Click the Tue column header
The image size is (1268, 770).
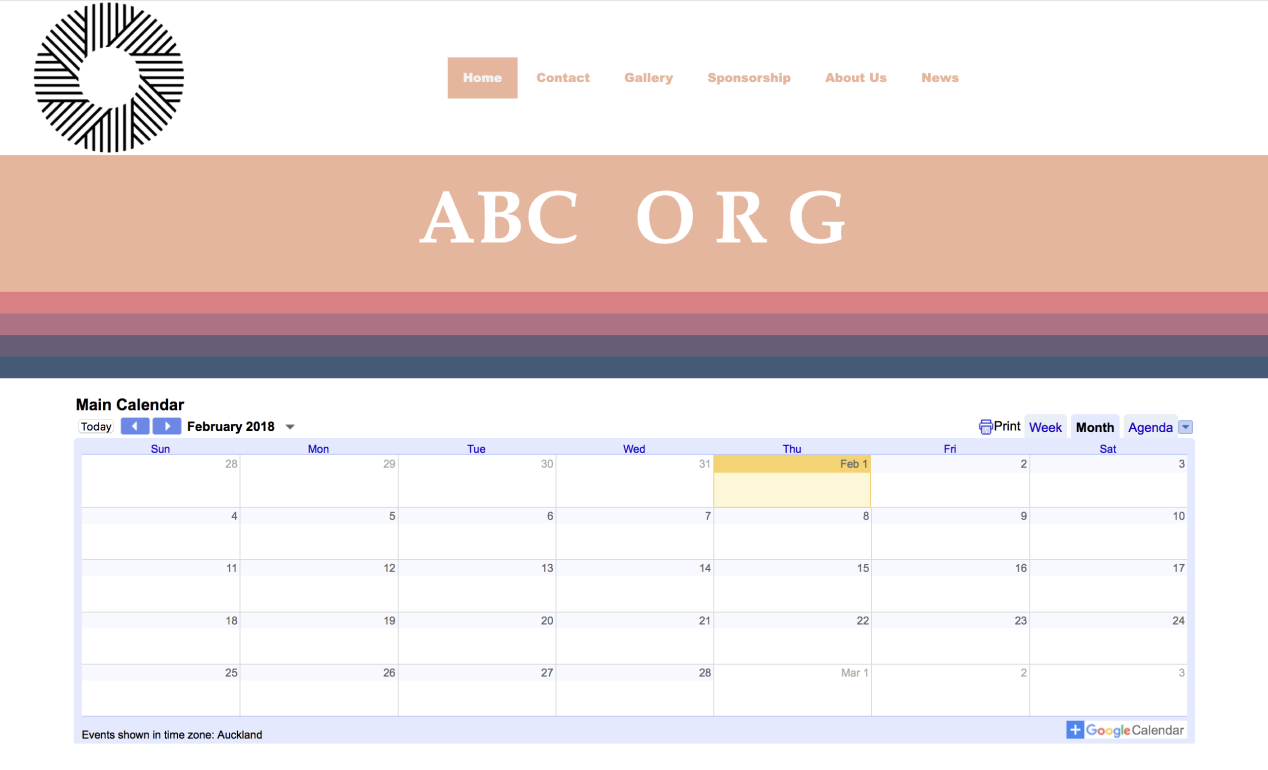coord(476,449)
